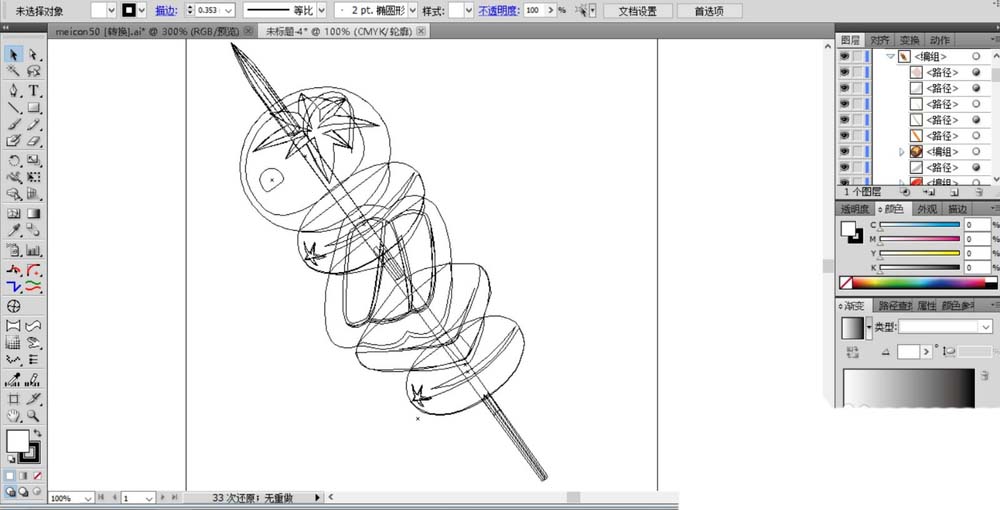Viewport: 1000px width, 510px height.
Task: Collapse the top <编组> tree arrow
Action: tap(890, 57)
